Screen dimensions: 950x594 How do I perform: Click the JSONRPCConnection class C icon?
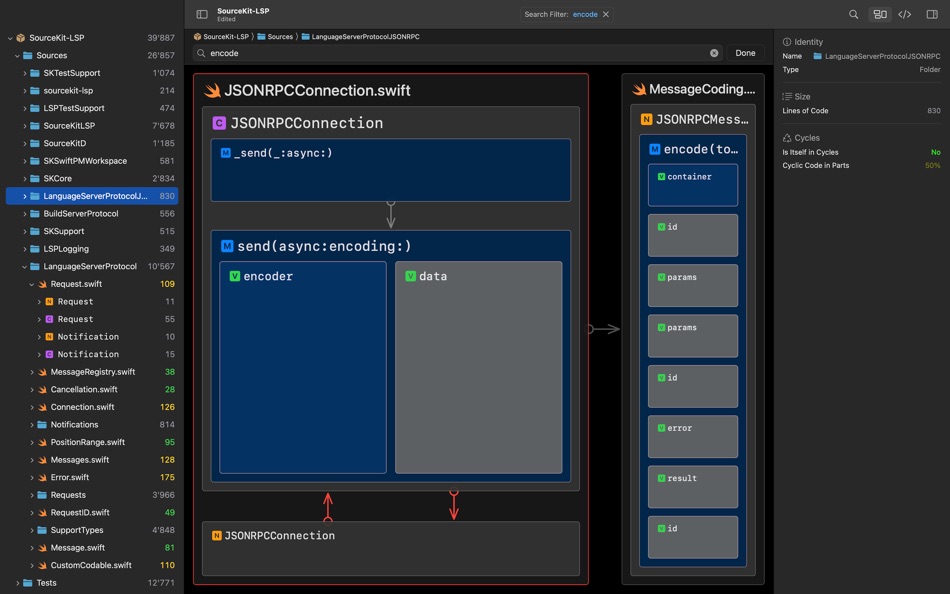click(x=219, y=123)
